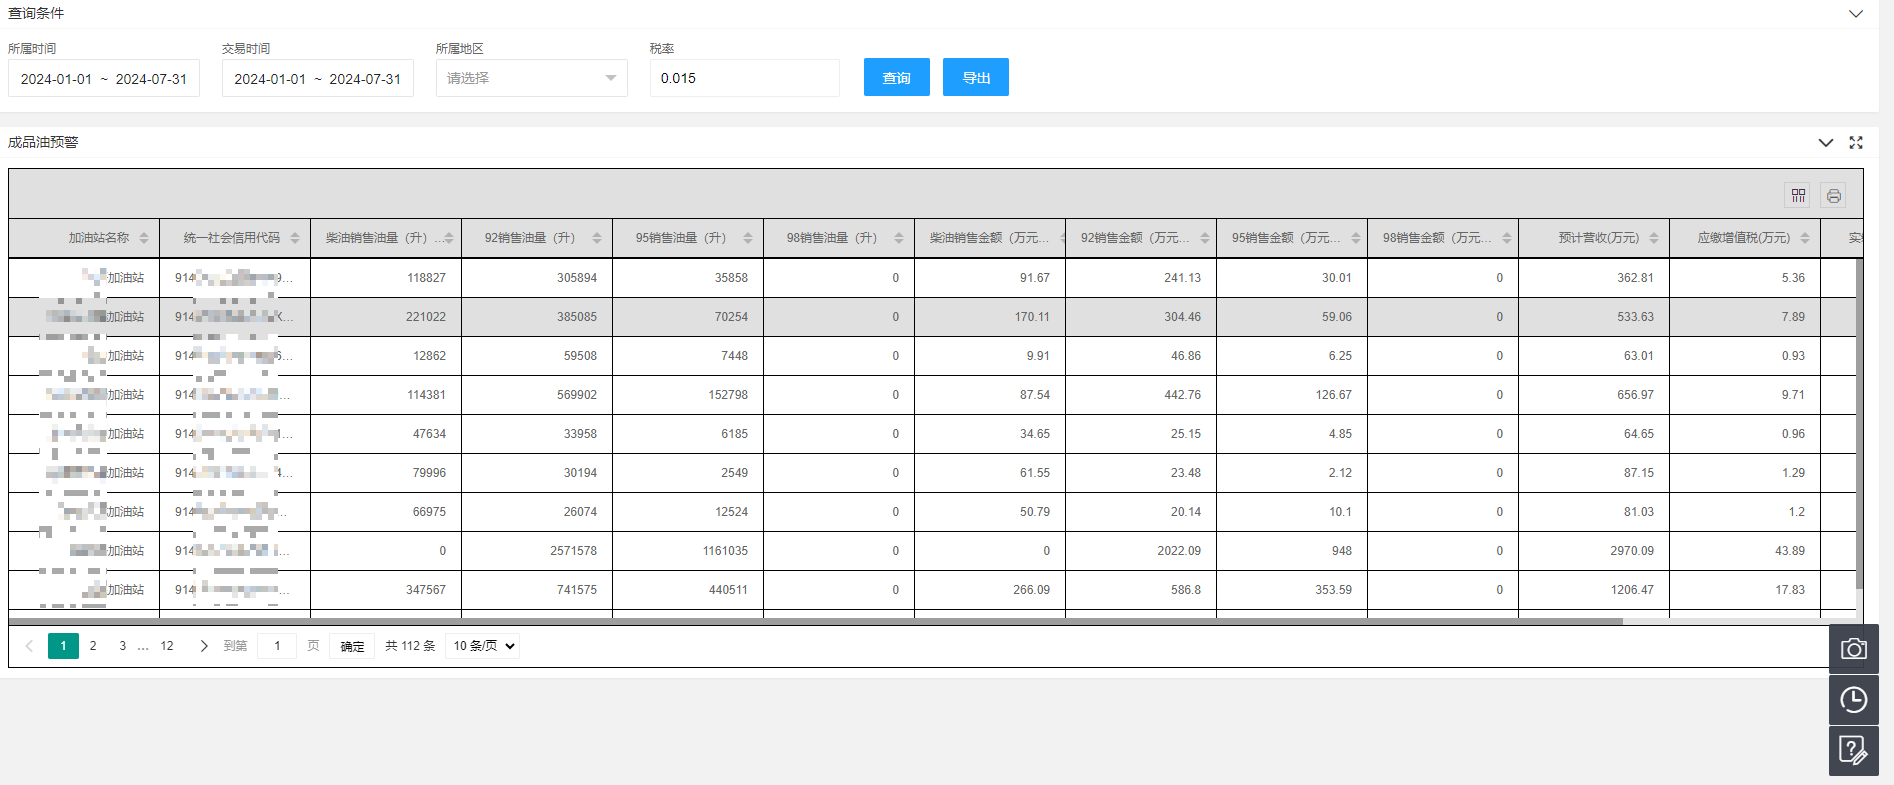The height and width of the screenshot is (785, 1894).
Task: Click the 导出 export button
Action: coord(975,77)
